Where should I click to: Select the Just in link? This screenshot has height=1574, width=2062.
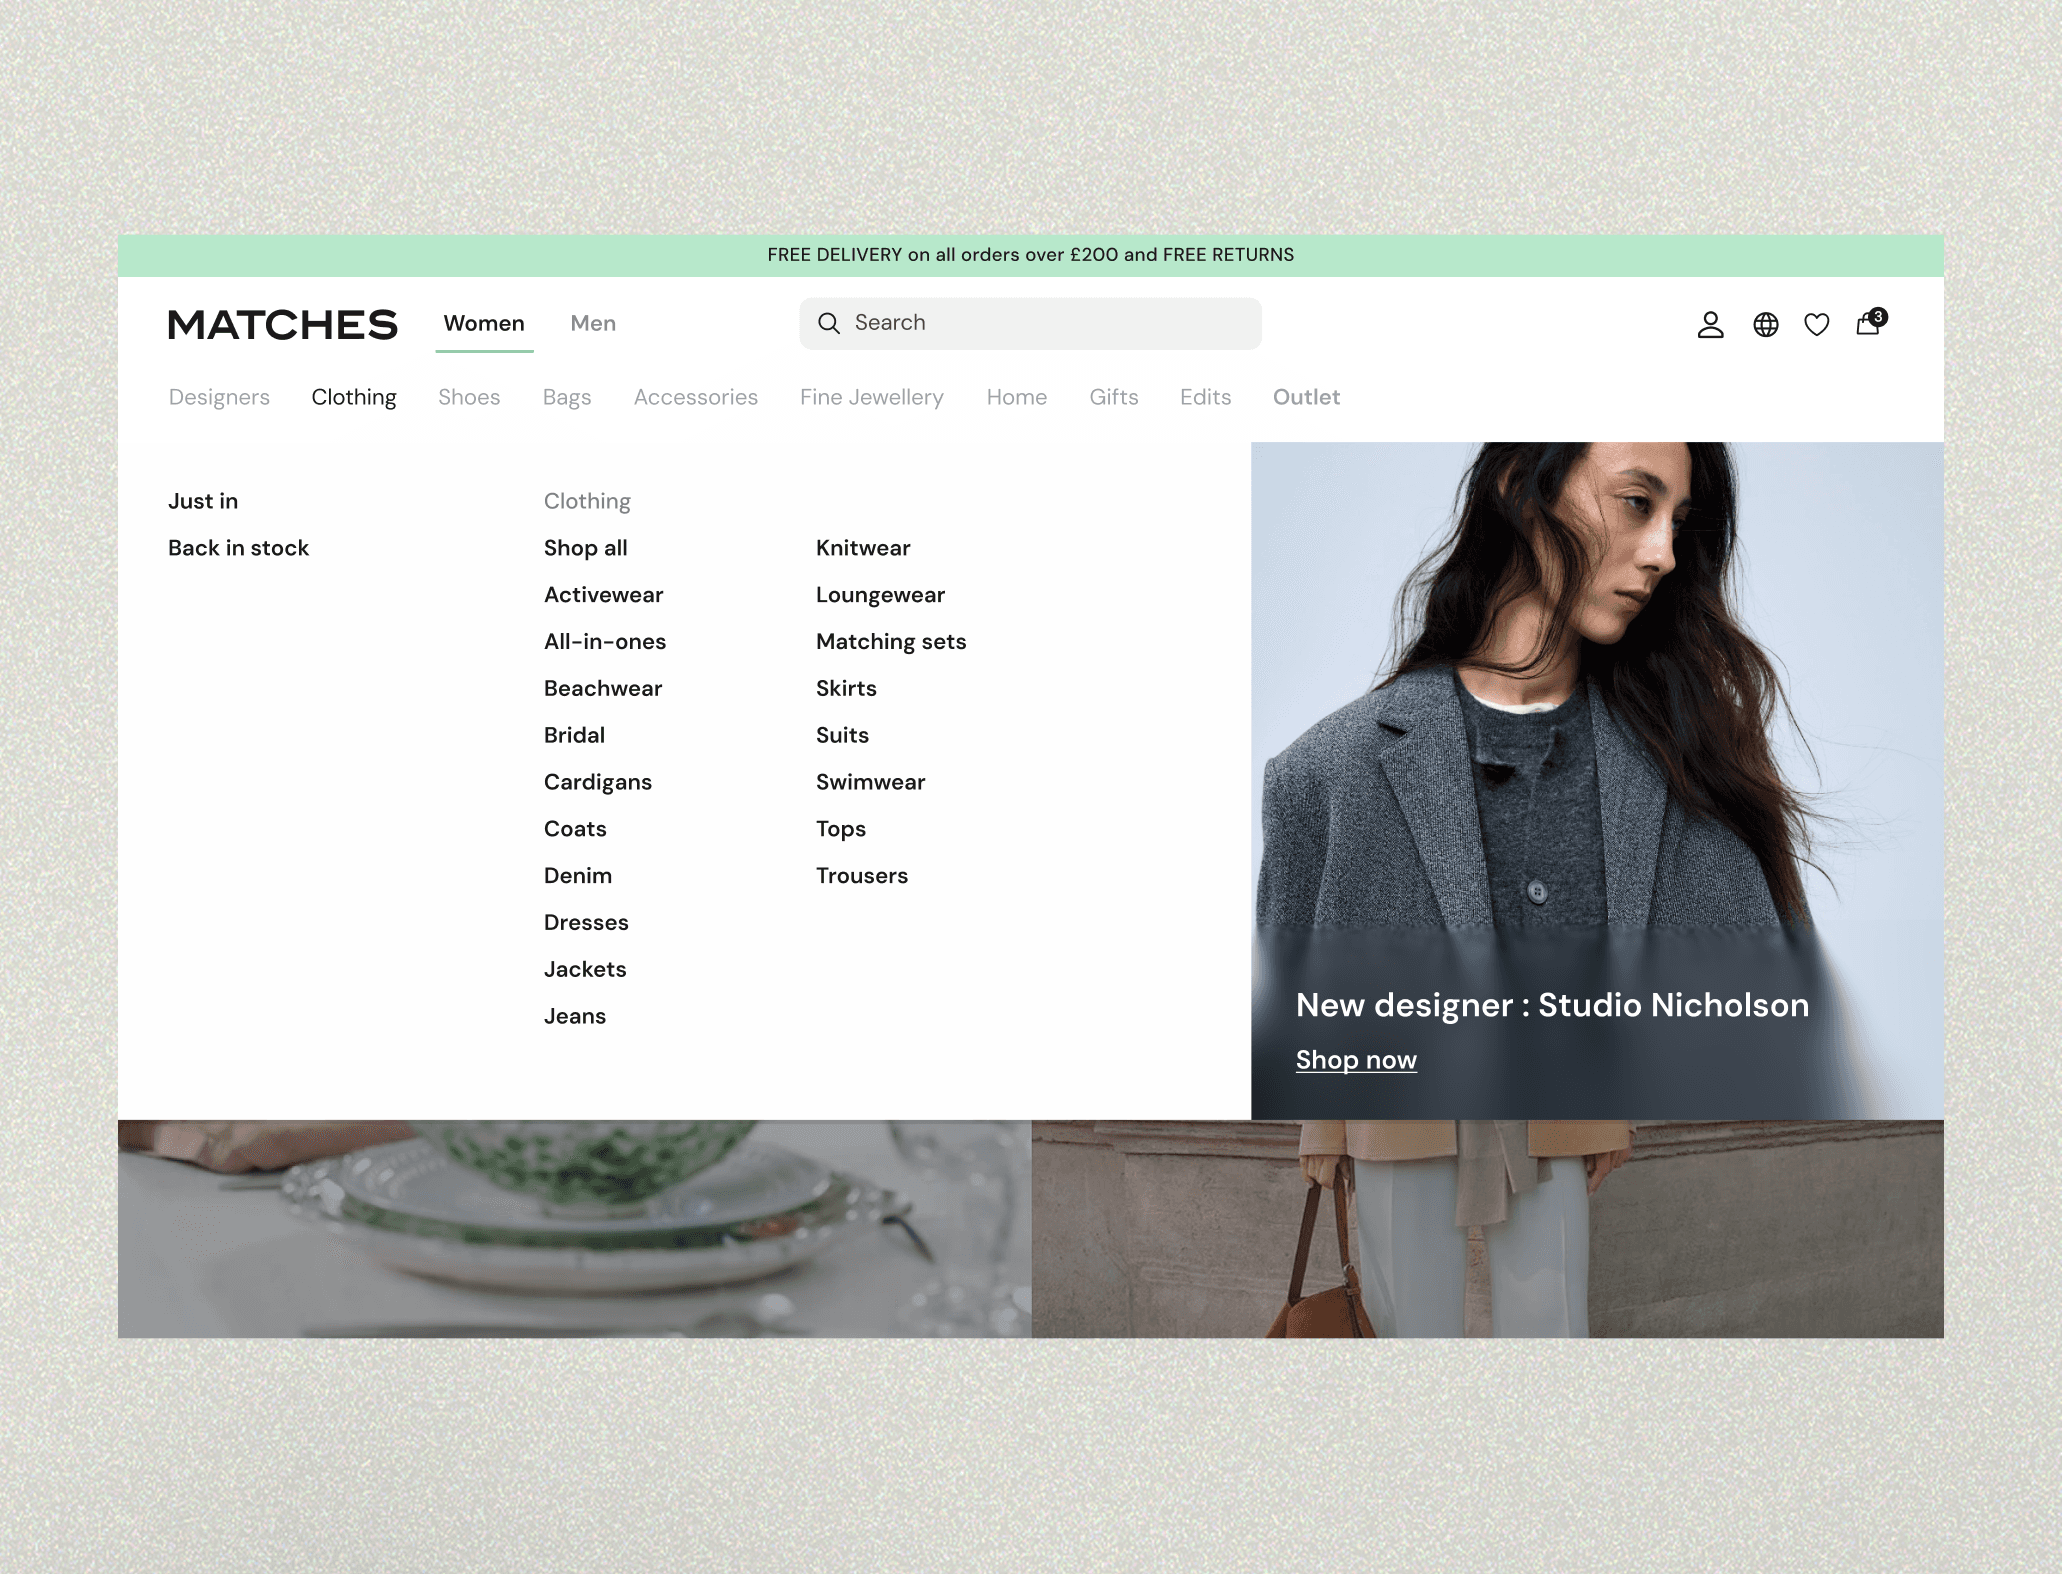(x=203, y=501)
